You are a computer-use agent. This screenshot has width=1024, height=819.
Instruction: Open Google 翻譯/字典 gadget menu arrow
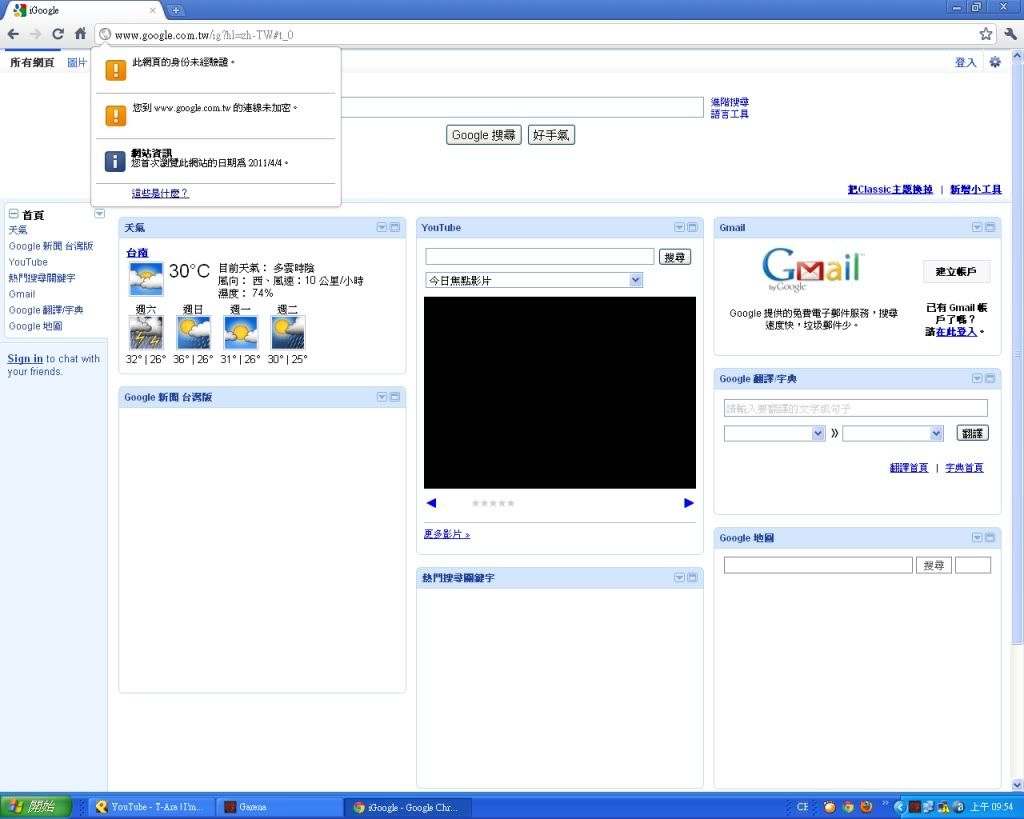tap(977, 379)
